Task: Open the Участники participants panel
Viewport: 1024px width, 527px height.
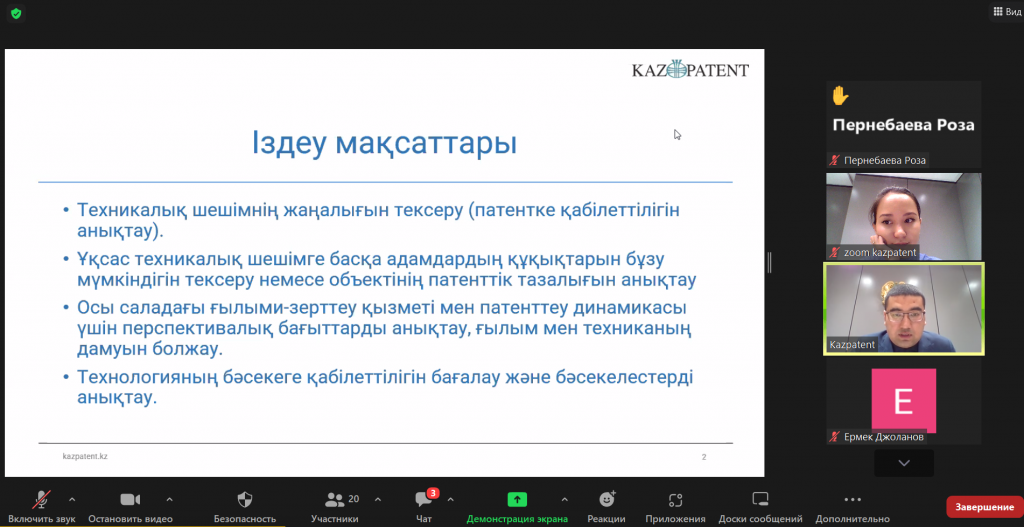Action: pyautogui.click(x=334, y=505)
